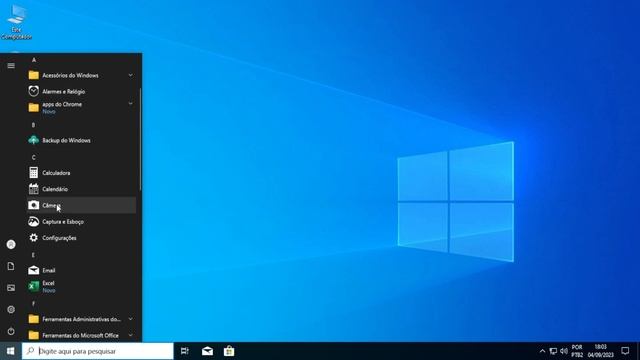The width and height of the screenshot is (640, 360).
Task: Open the Acessórios do Windows folder
Action: [81, 75]
